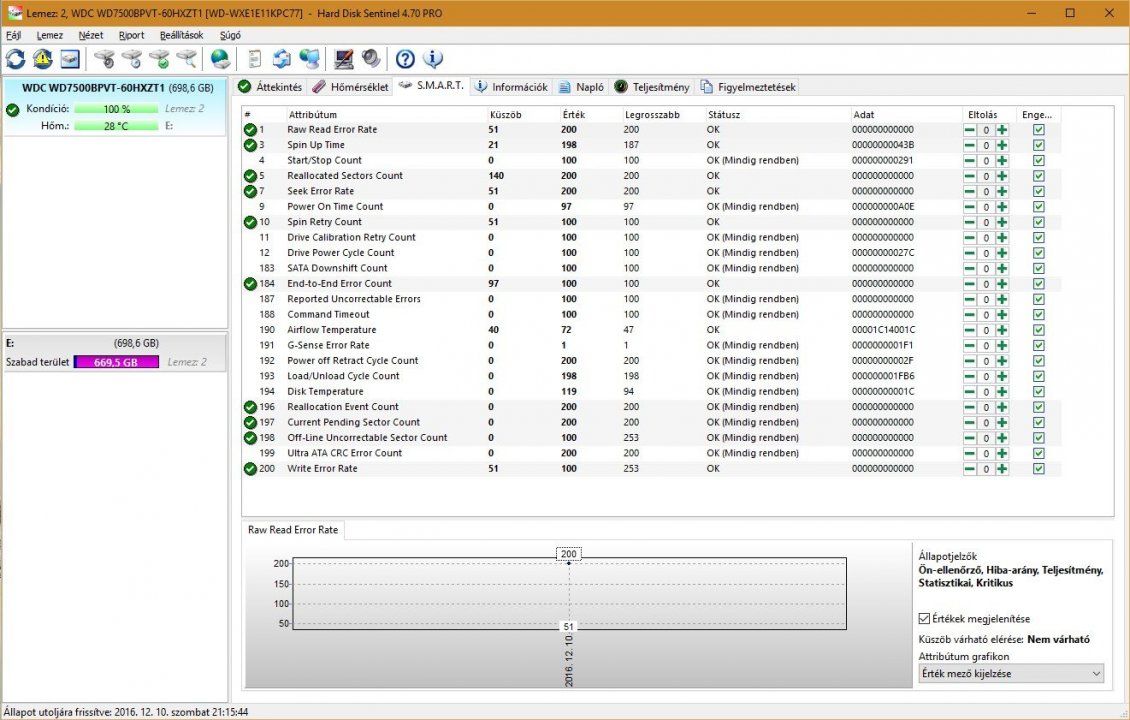The width and height of the screenshot is (1130, 720).
Task: Click the globe with disk toolbar icon
Action: (221, 59)
